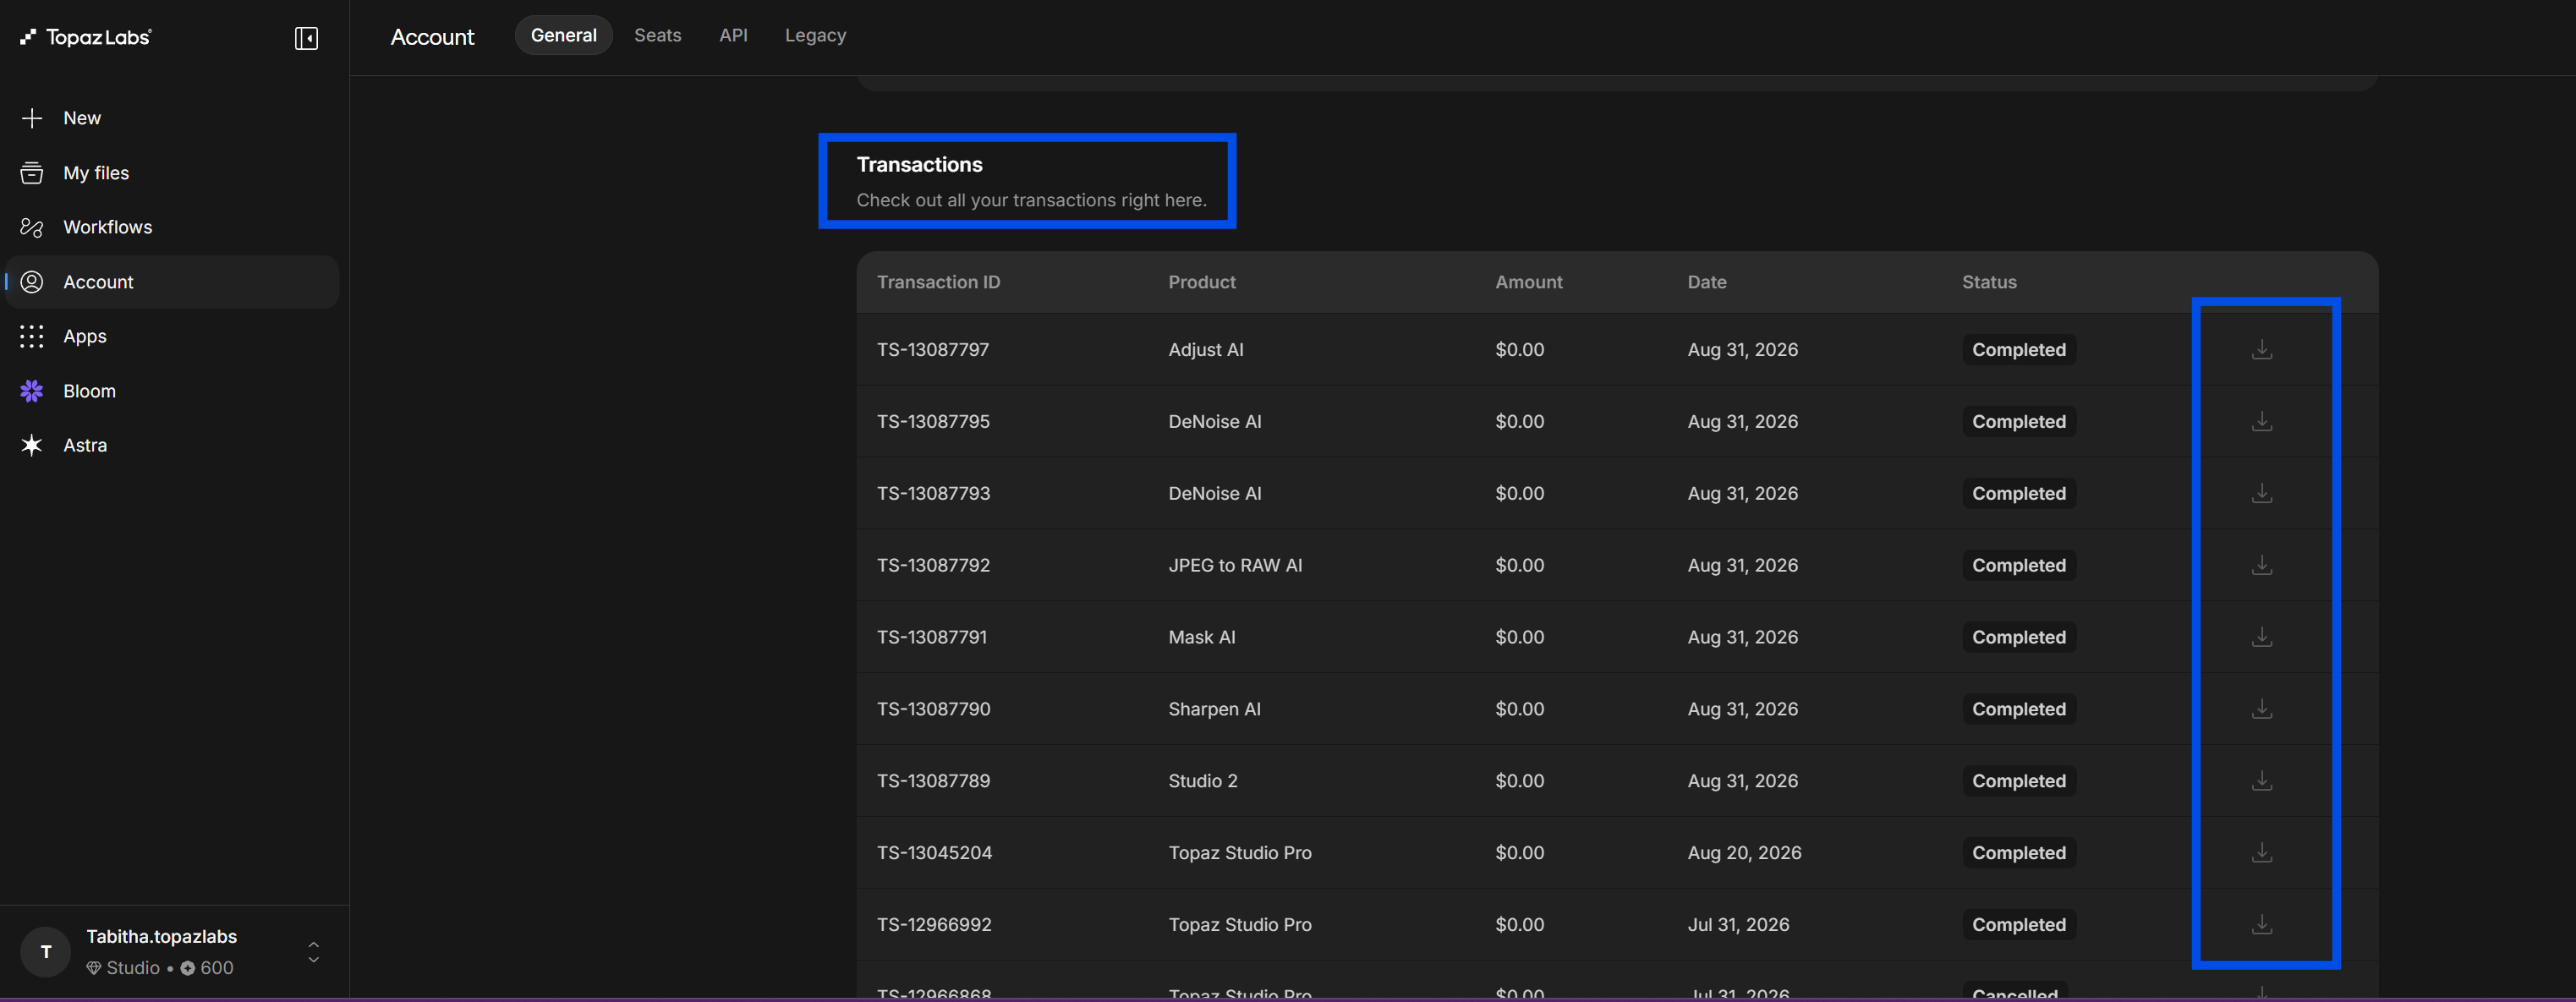
Task: Open the Legacy tab
Action: click(815, 36)
